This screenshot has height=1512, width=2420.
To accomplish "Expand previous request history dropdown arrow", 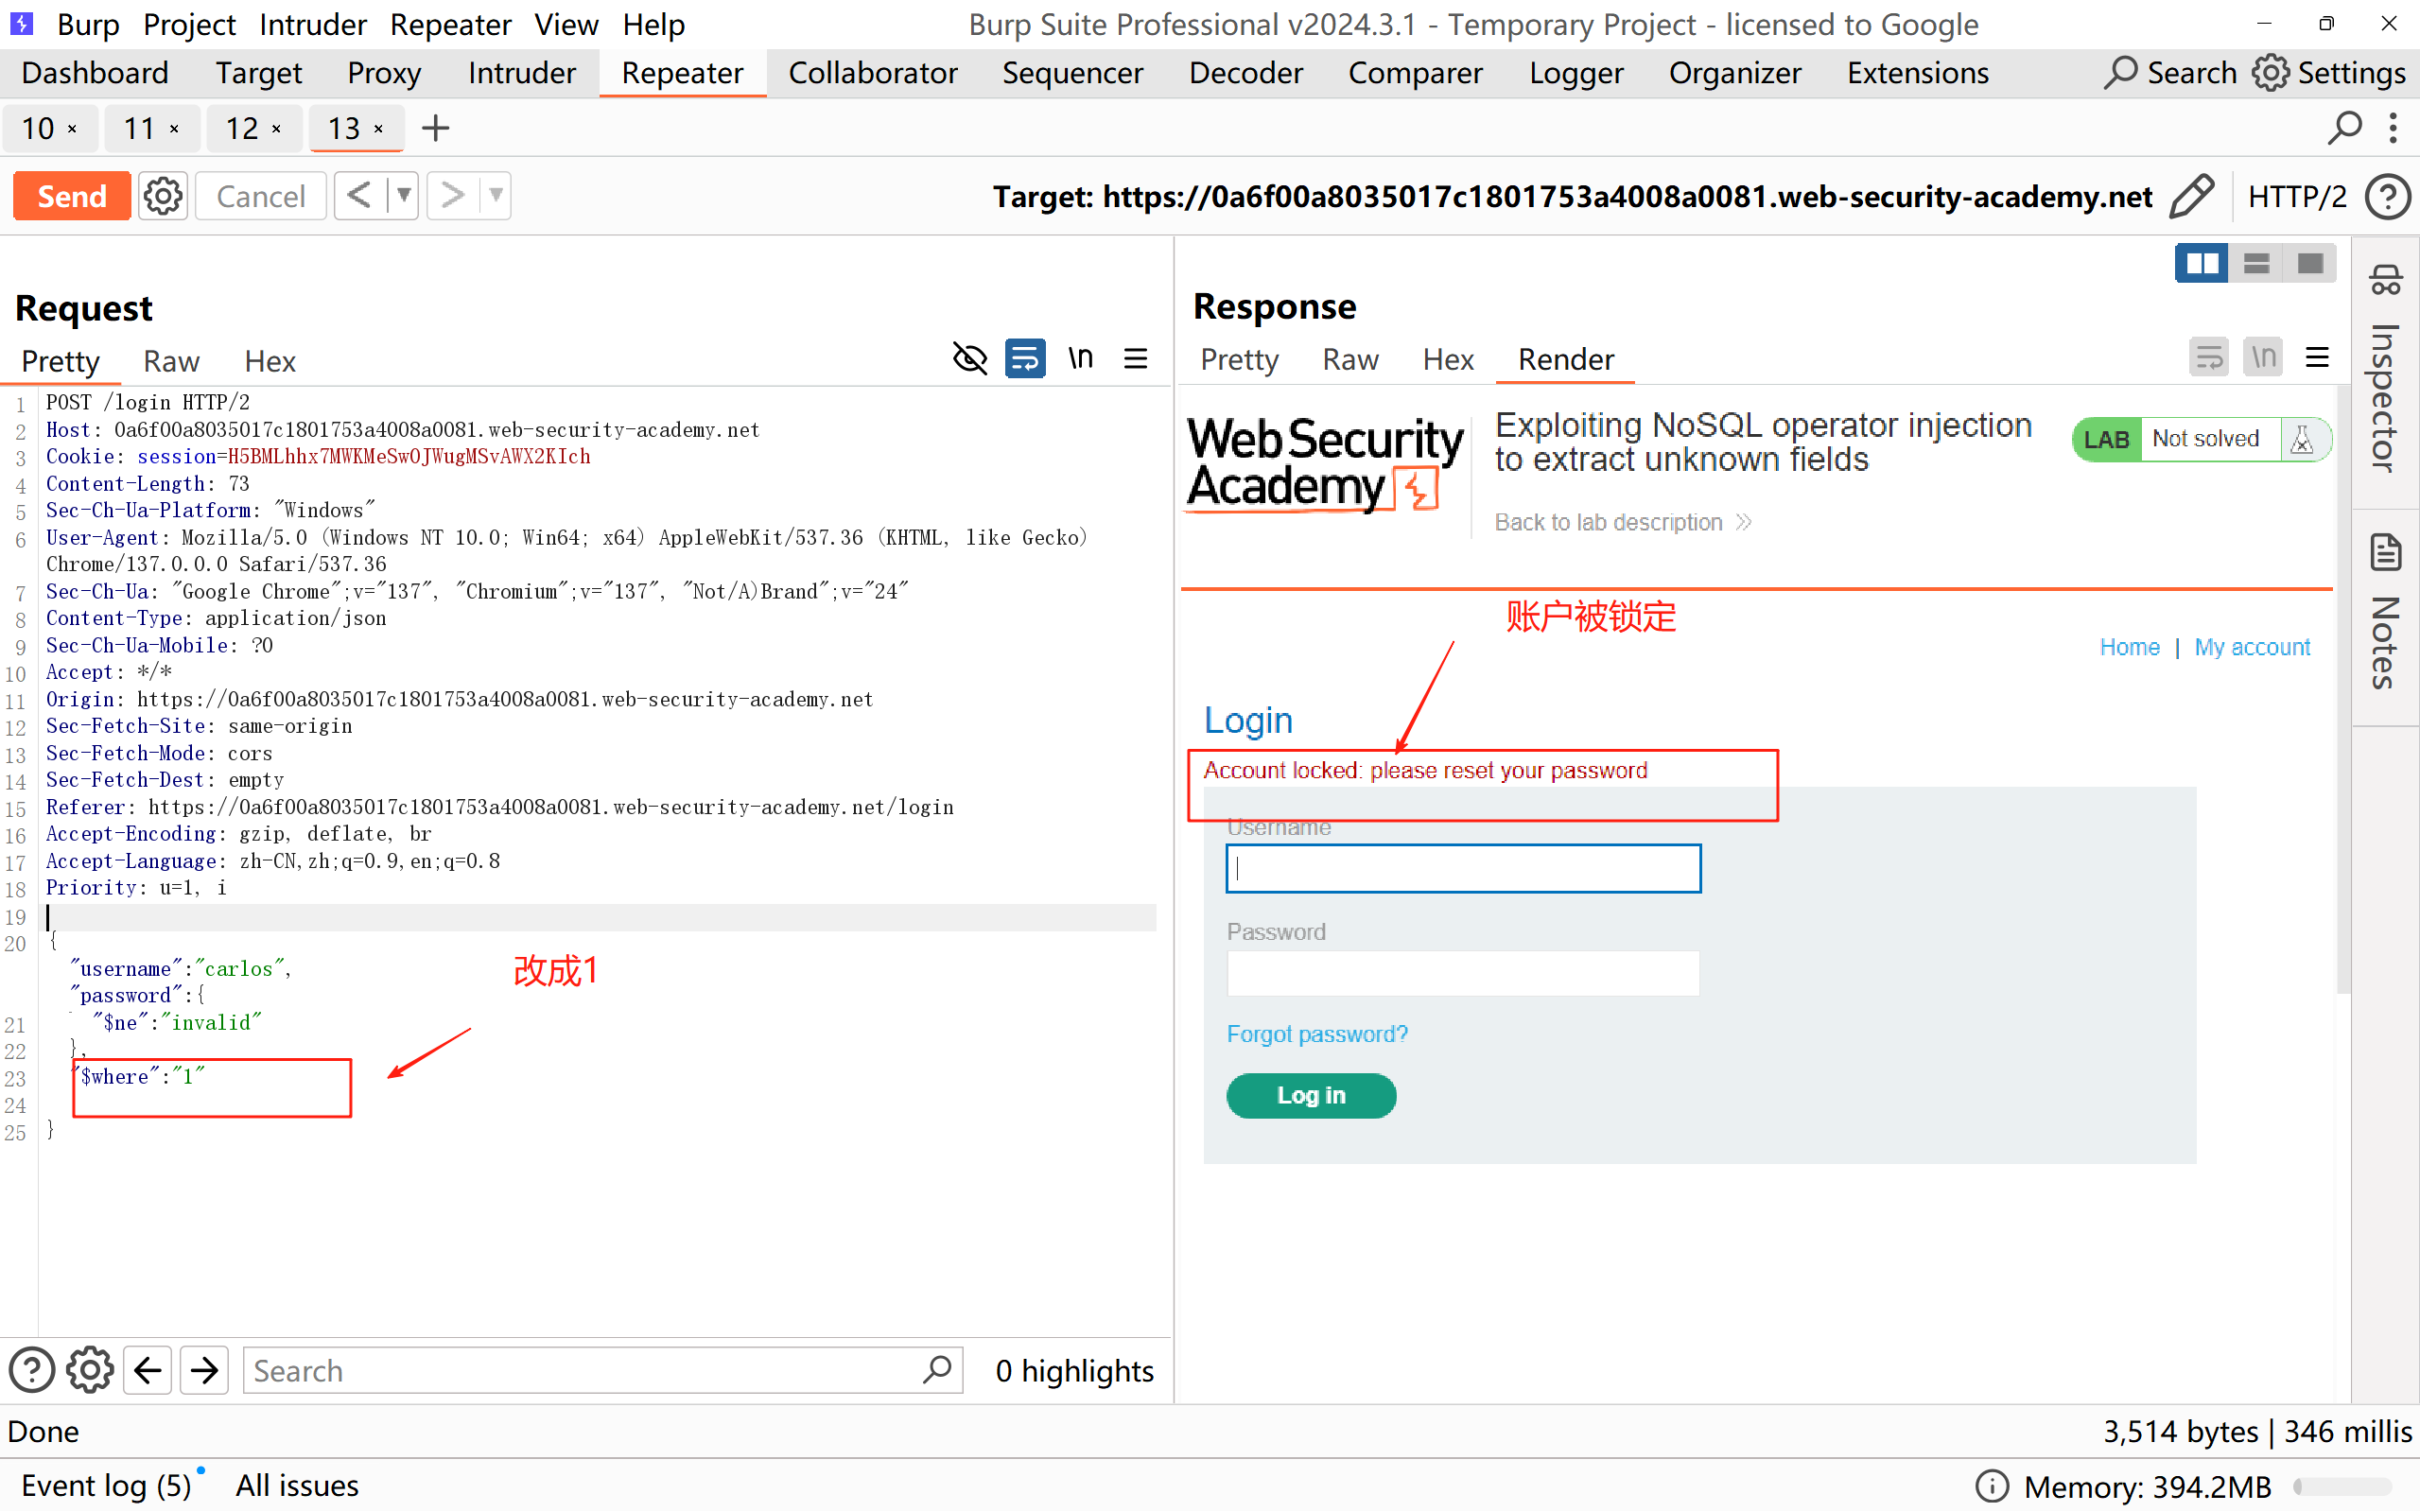I will pos(403,195).
